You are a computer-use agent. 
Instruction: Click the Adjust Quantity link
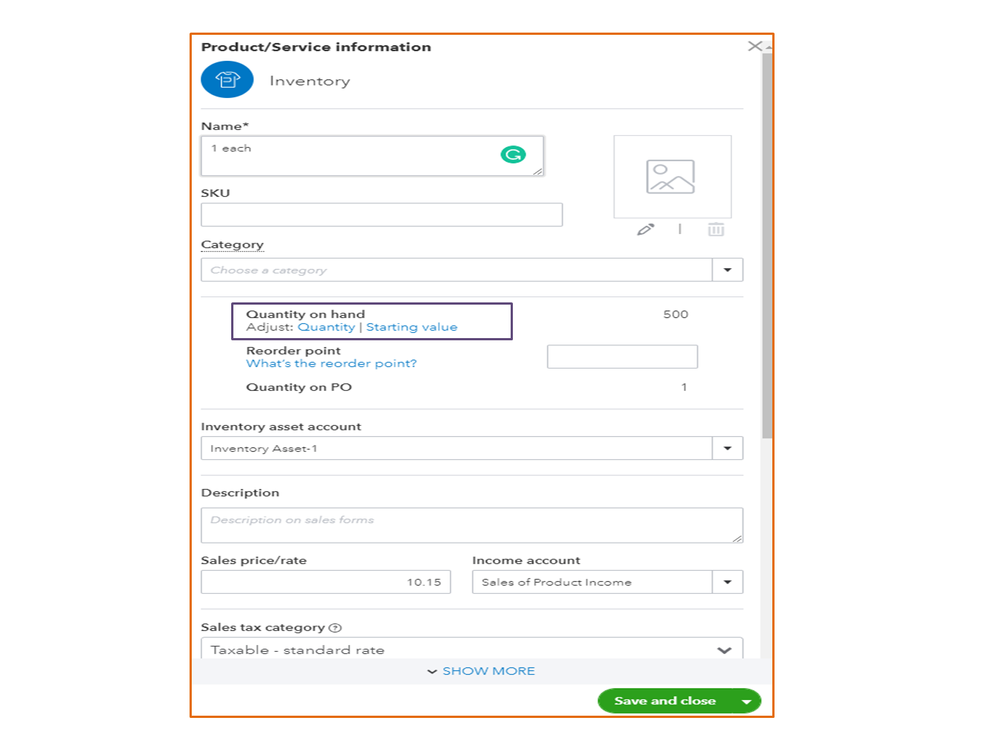(x=326, y=327)
